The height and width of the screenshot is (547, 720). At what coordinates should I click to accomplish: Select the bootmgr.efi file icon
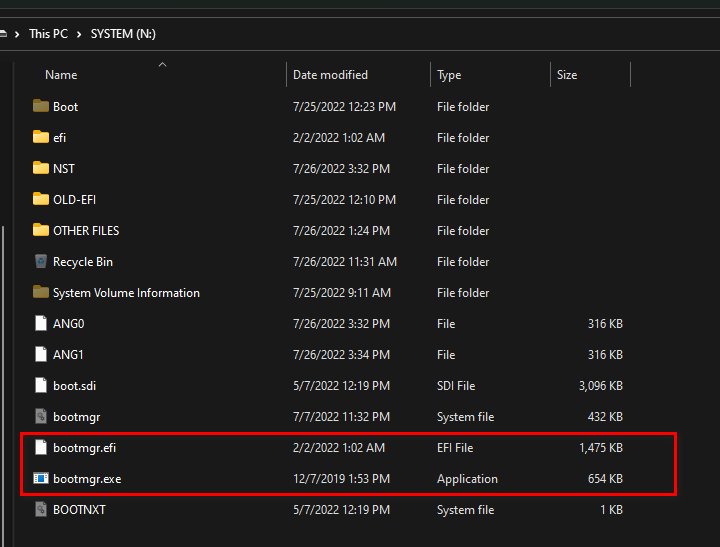pyautogui.click(x=41, y=447)
